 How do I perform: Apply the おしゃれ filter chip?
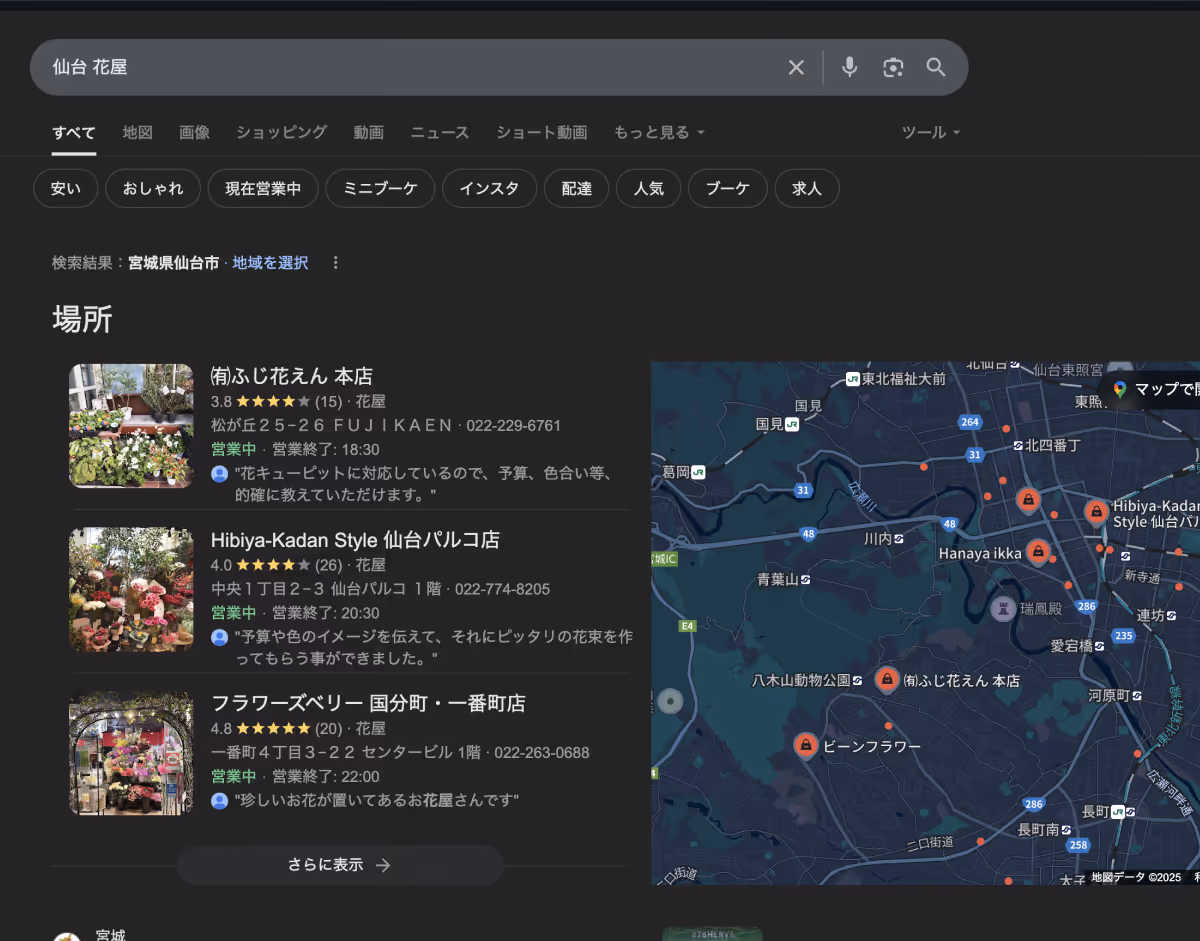[153, 188]
